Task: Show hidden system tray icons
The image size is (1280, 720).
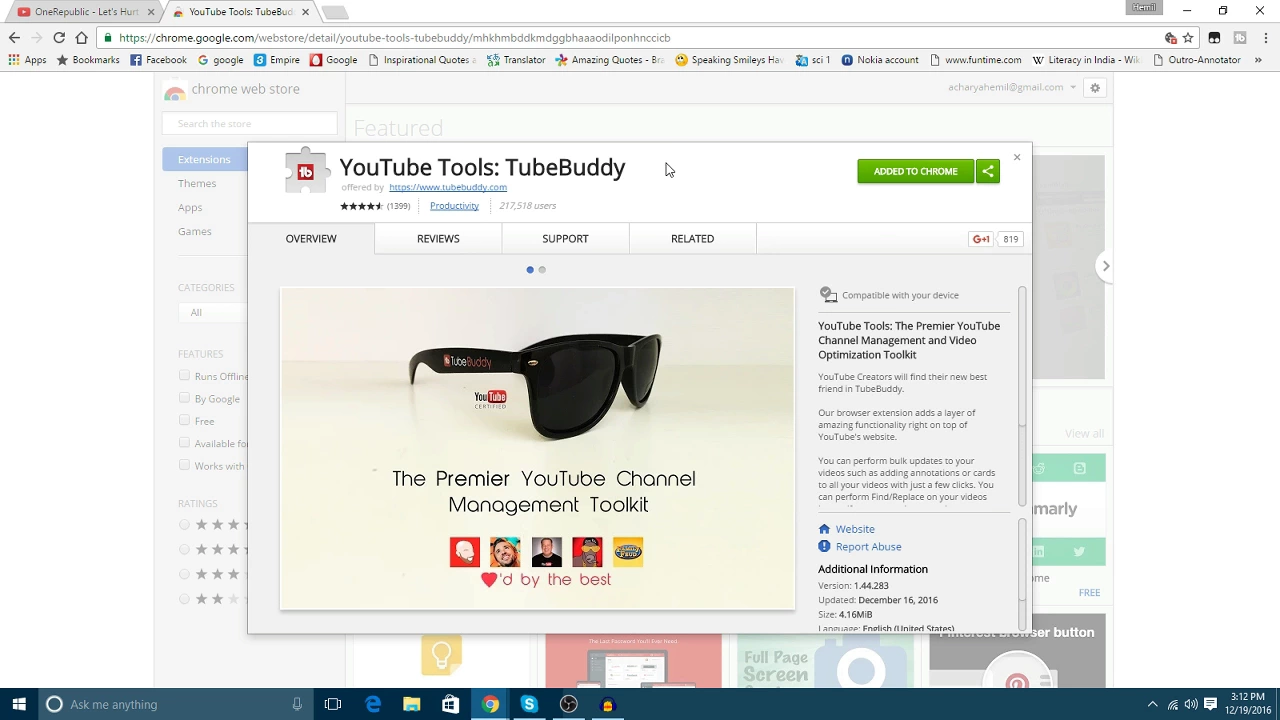Action: tap(1152, 704)
